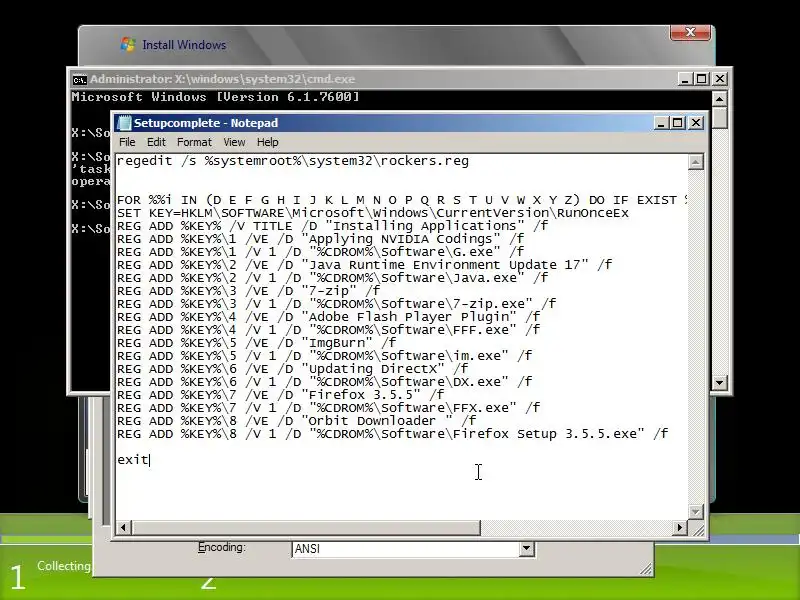Click the 'Java Runtime Environment Update 17' line
Image resolution: width=800 pixels, height=600 pixels.
pos(365,265)
